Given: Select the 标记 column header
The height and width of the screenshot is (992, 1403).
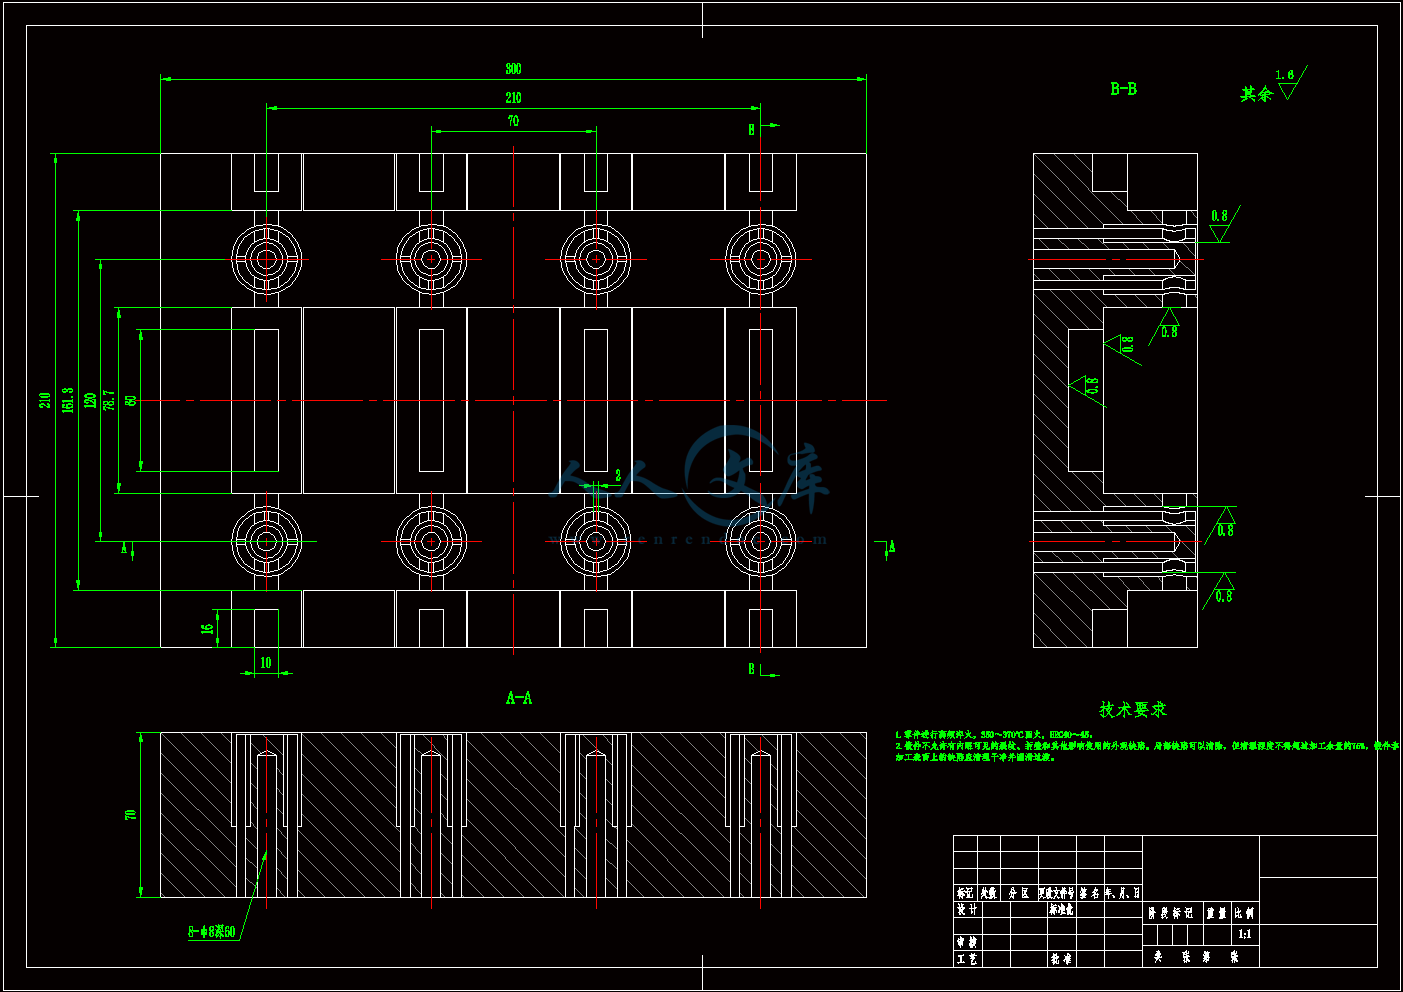Looking at the screenshot, I should pyautogui.click(x=964, y=893).
